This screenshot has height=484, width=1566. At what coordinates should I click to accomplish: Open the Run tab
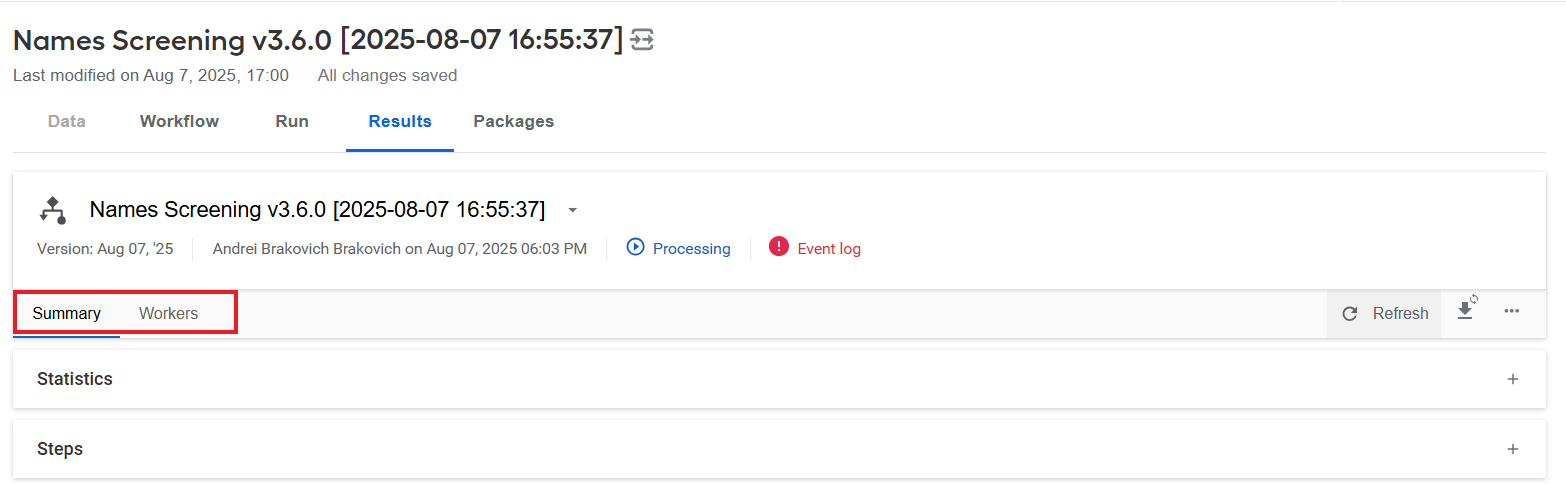(x=292, y=121)
